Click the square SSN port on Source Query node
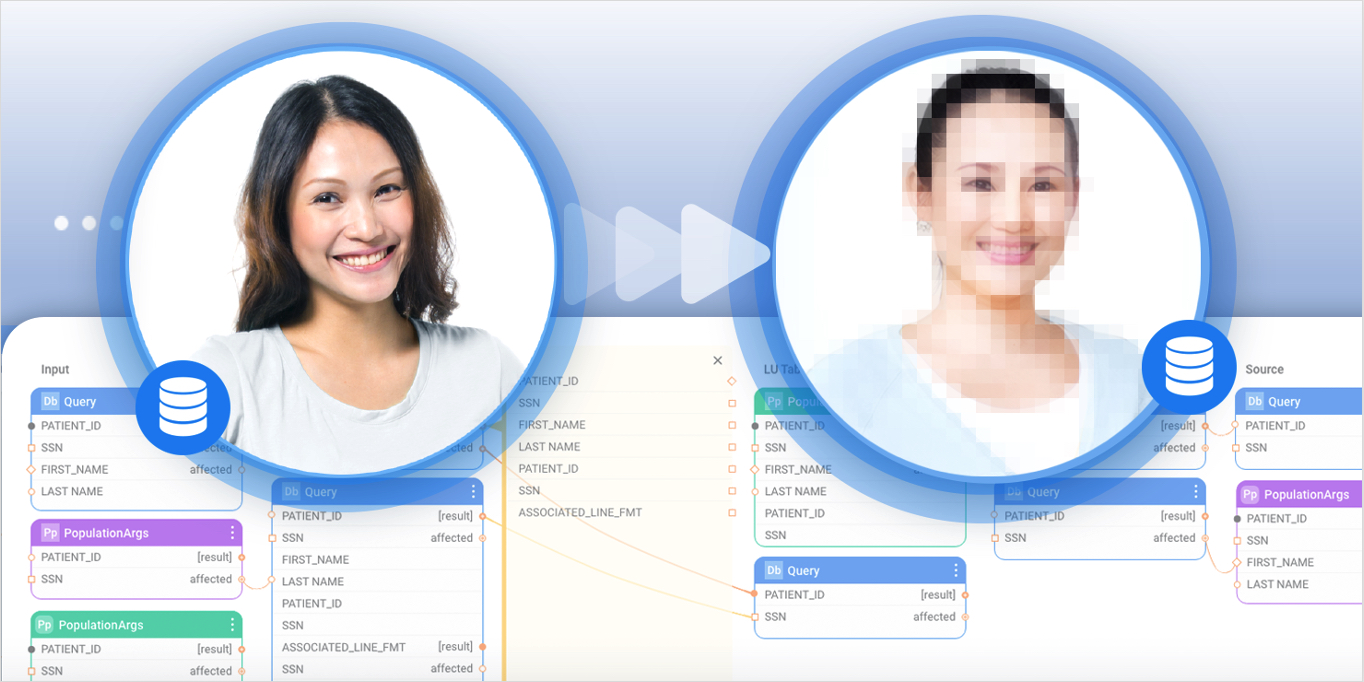This screenshot has height=682, width=1364. coord(1236,448)
